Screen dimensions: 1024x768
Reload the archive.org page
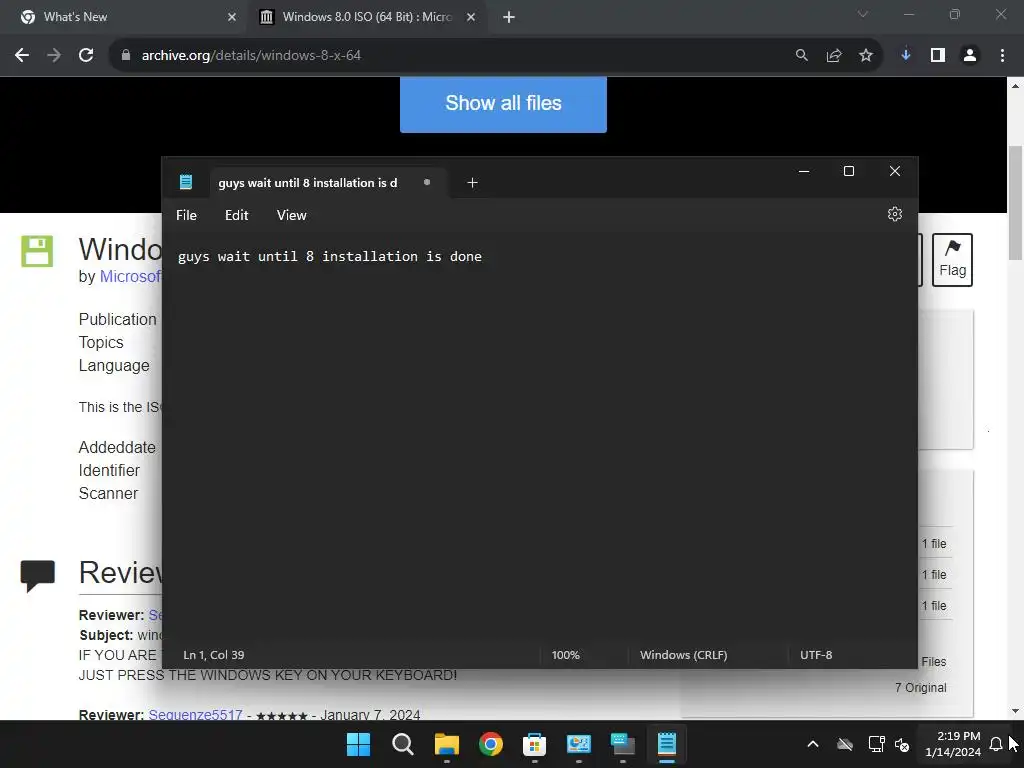pyautogui.click(x=86, y=56)
